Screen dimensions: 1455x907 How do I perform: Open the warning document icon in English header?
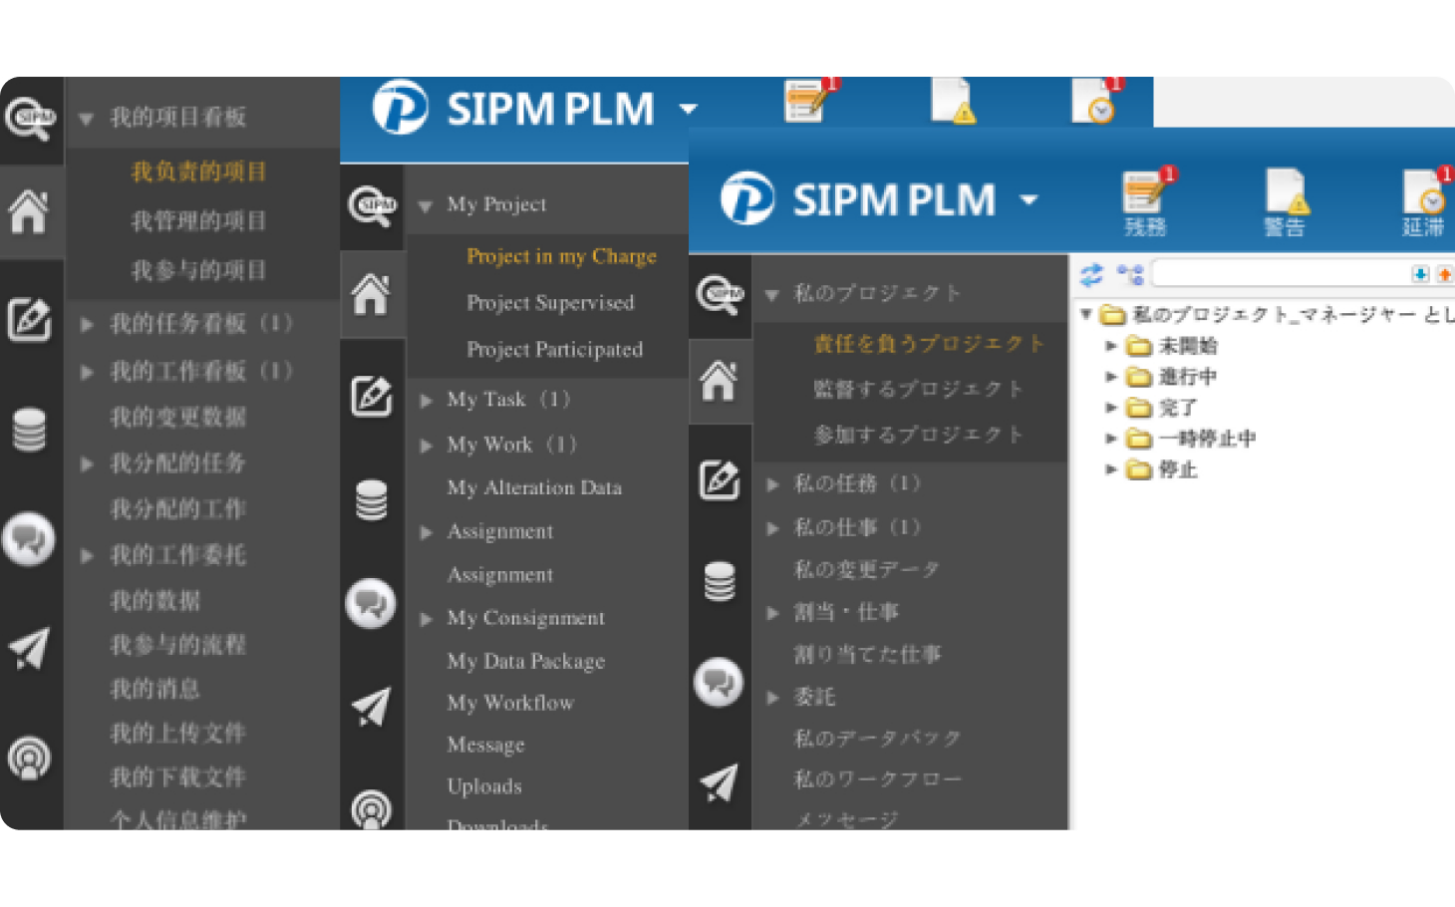953,101
